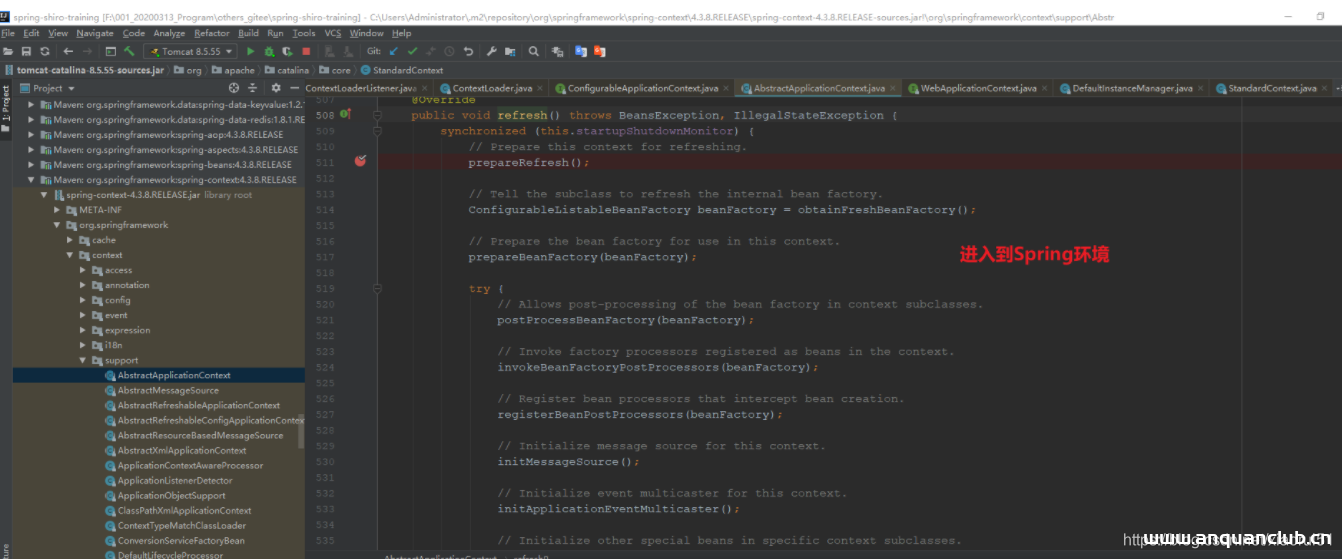Toggle code fold marker at line 519
This screenshot has width=1342, height=559.
point(376,288)
